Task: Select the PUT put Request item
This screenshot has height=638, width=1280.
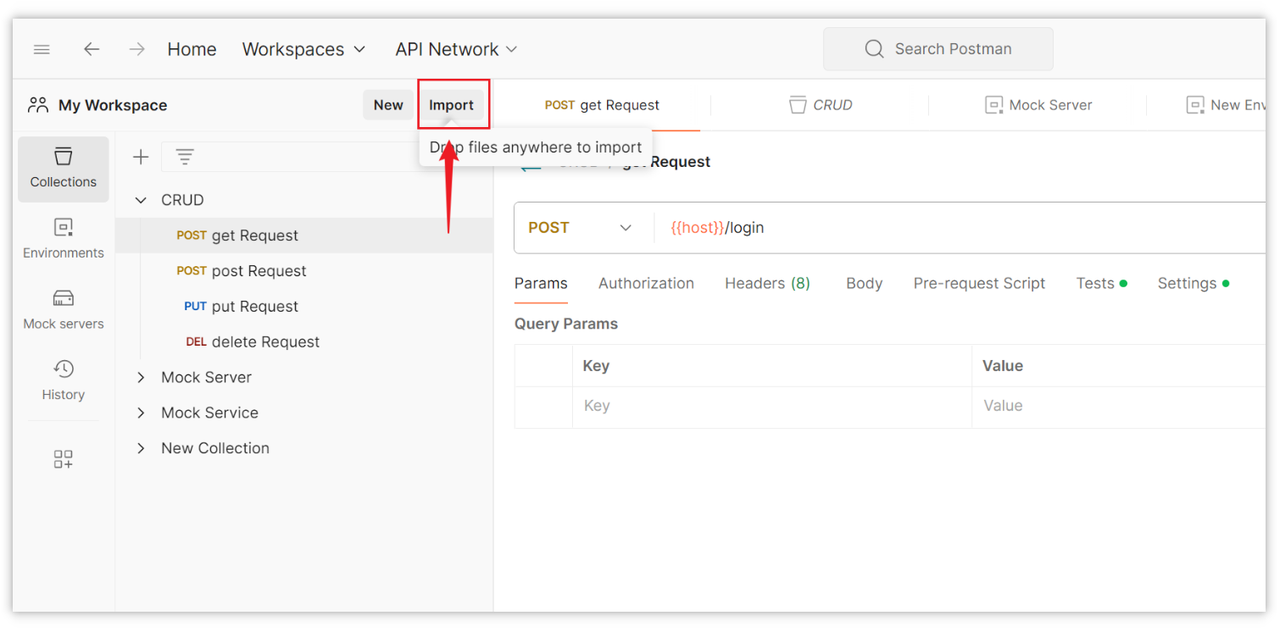Action: (x=304, y=307)
